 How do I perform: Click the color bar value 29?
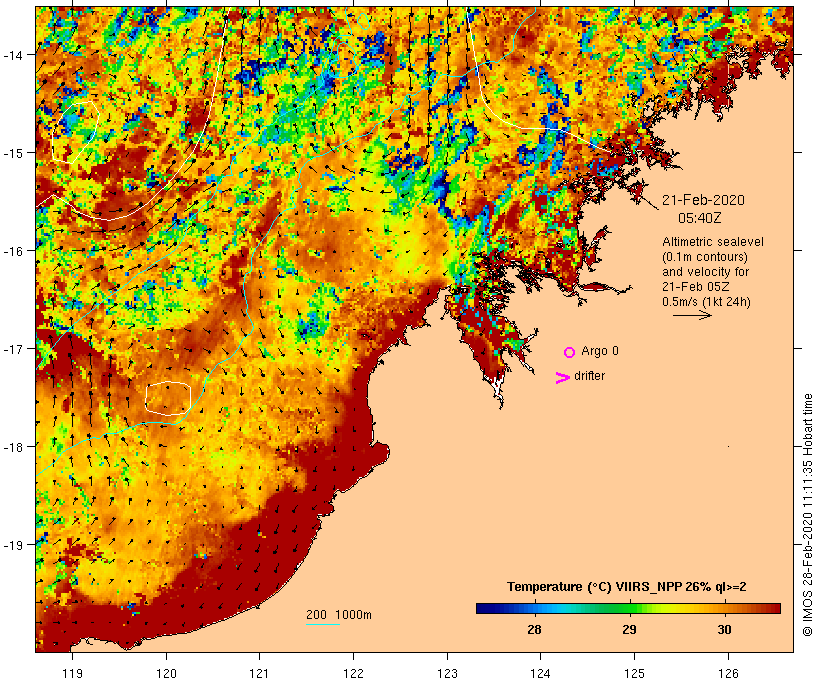[629, 630]
